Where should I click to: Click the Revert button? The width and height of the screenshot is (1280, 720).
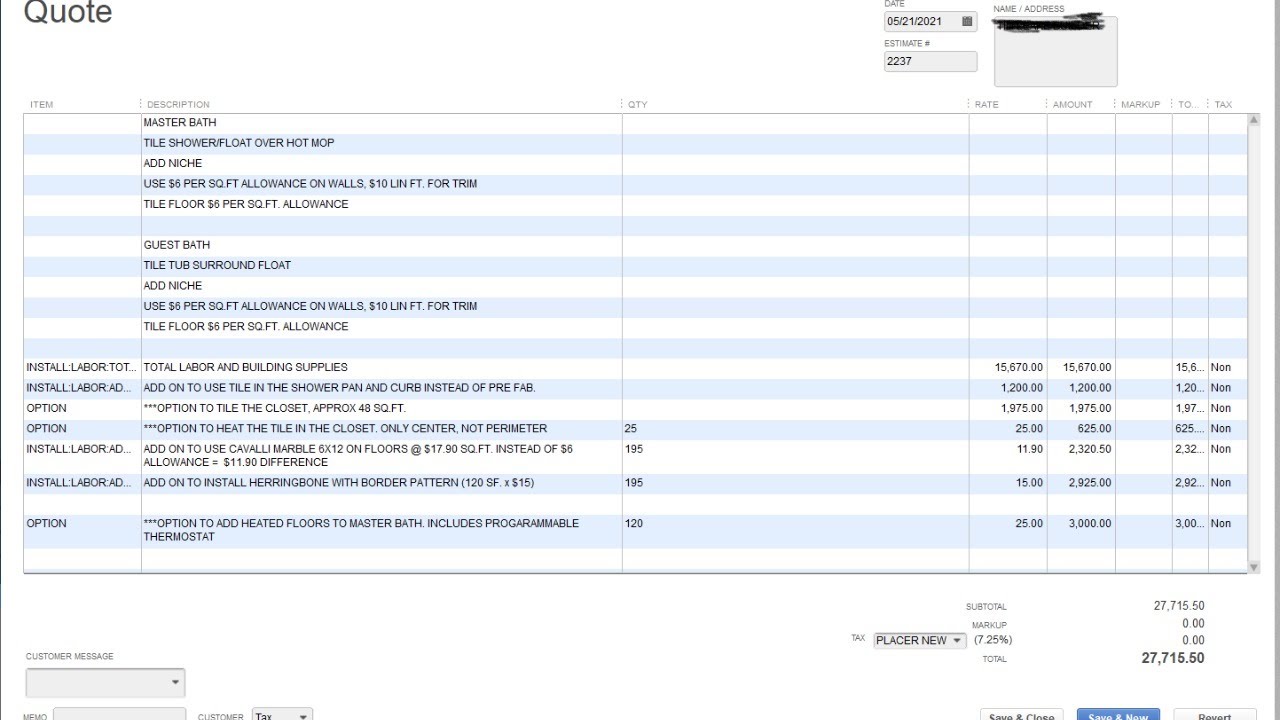(x=1214, y=714)
